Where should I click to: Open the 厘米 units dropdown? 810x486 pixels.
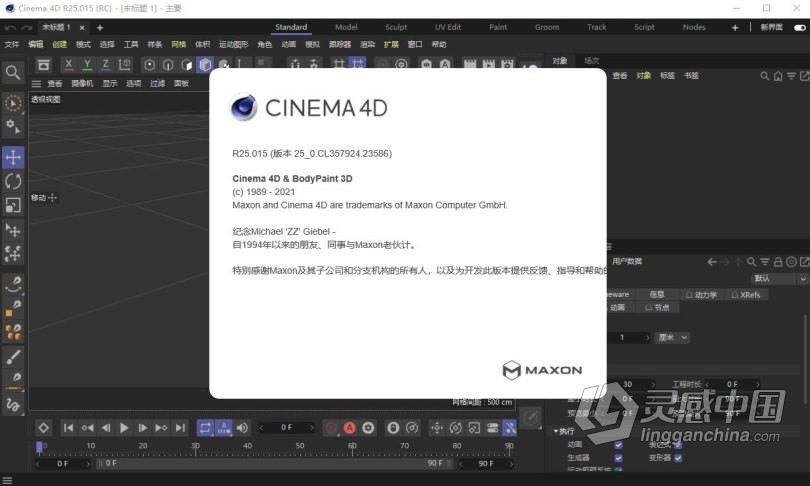(x=673, y=337)
